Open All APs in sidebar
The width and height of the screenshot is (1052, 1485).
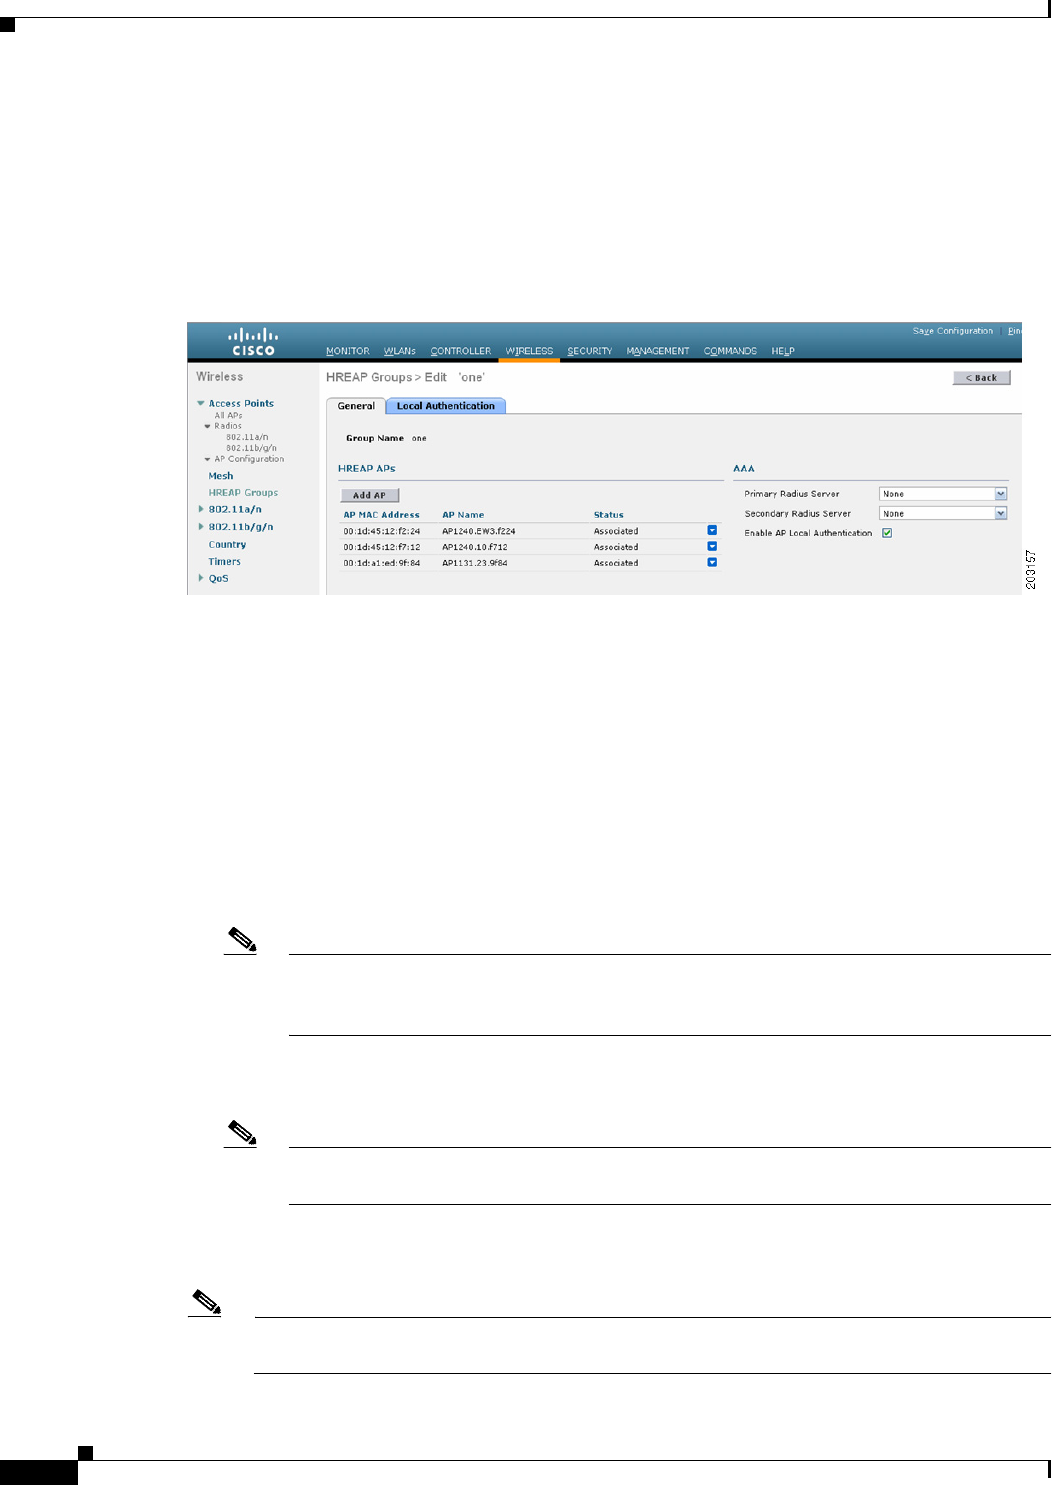[228, 415]
